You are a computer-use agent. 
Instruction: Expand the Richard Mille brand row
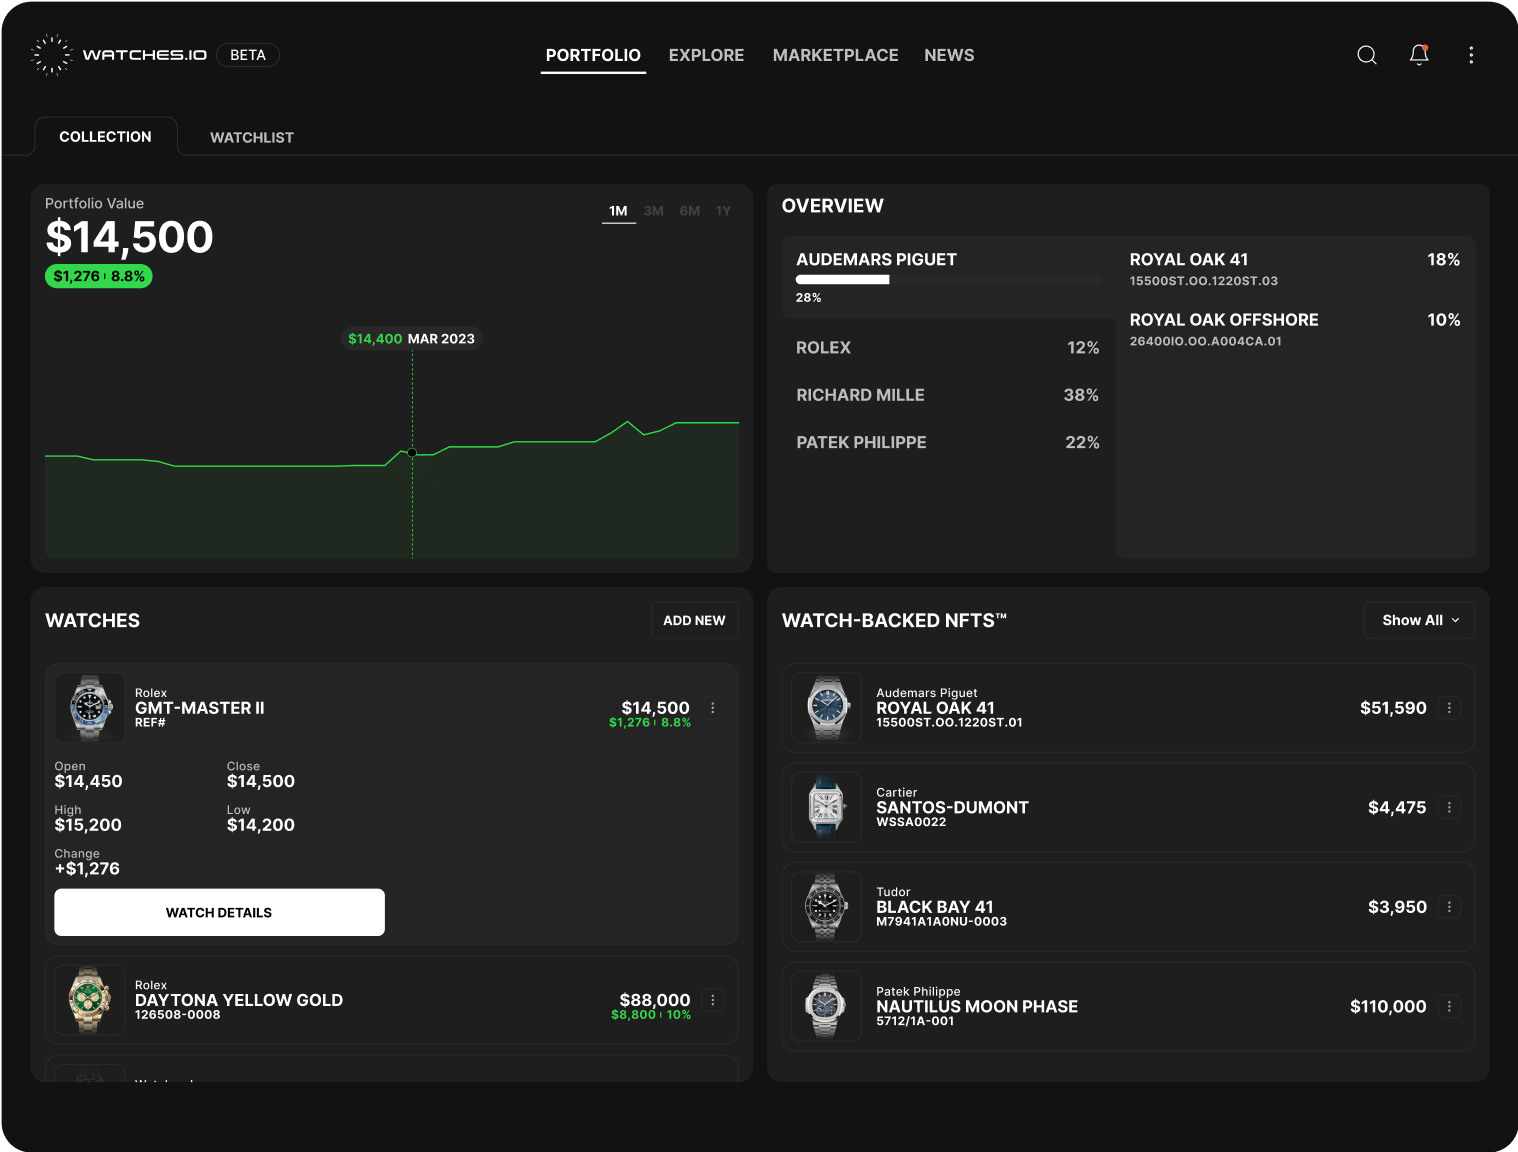tap(948, 395)
